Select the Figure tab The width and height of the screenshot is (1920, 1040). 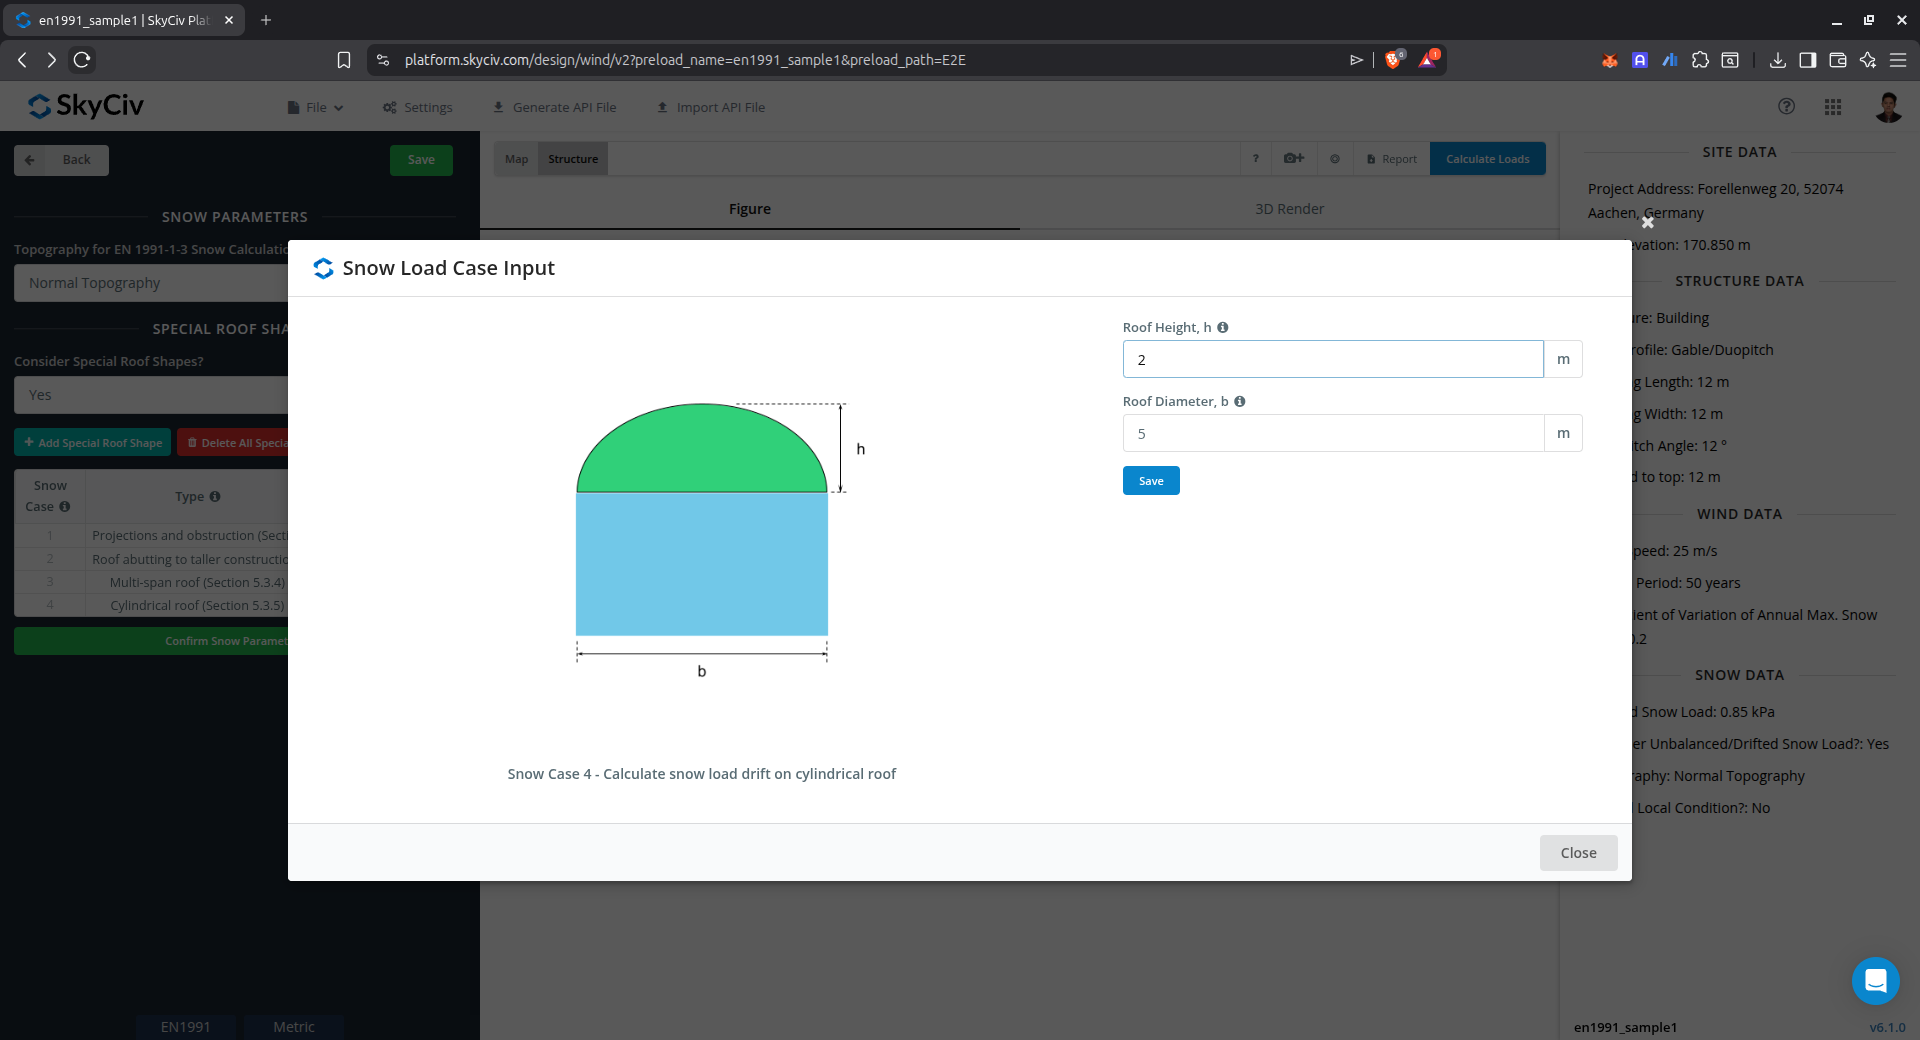[x=749, y=209]
